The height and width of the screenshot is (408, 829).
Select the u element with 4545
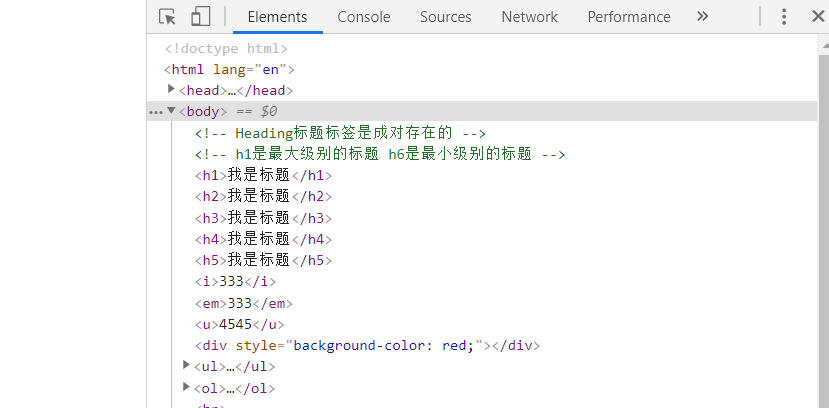pyautogui.click(x=240, y=324)
